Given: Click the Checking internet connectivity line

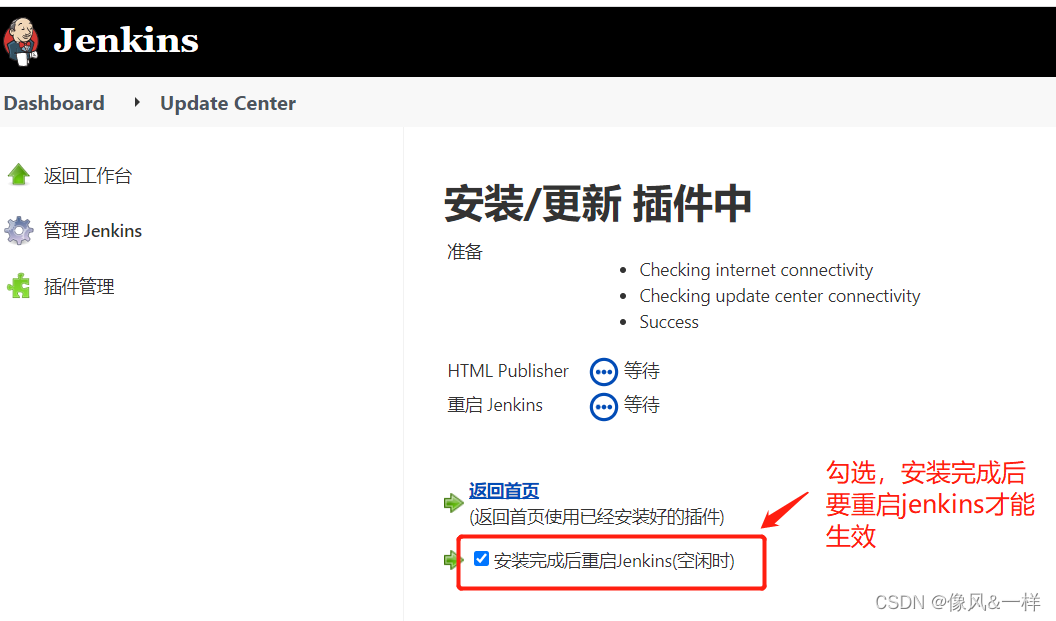Looking at the screenshot, I should pos(756,270).
